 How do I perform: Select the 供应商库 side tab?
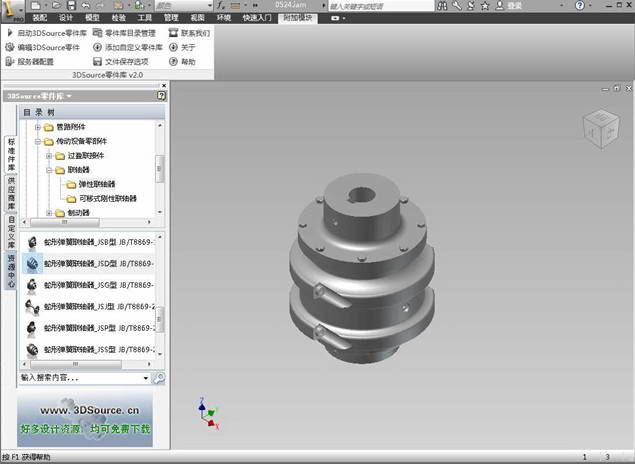pos(11,193)
